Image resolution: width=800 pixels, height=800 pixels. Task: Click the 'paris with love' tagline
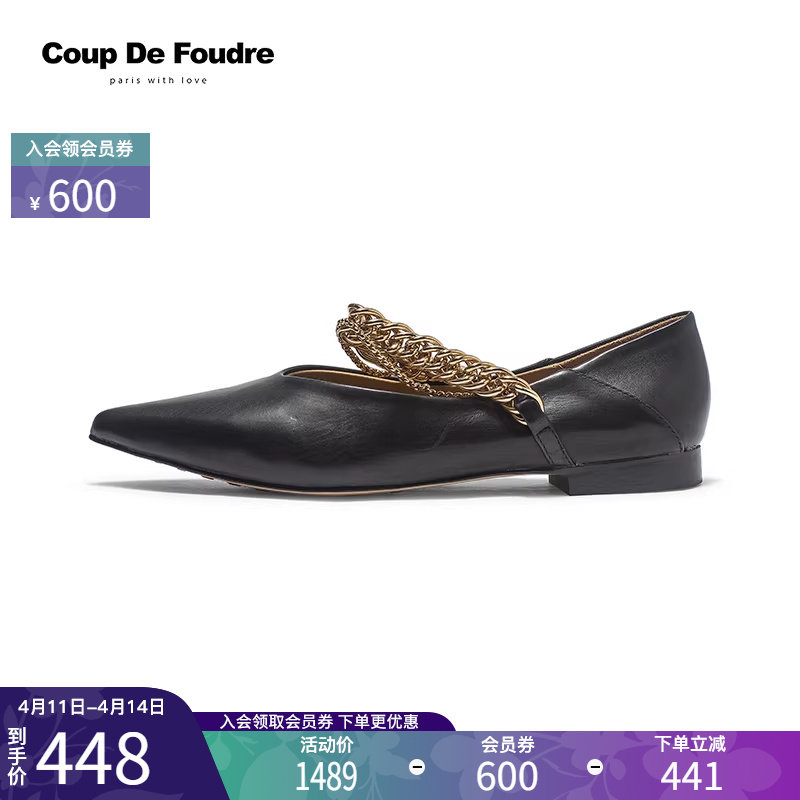coord(158,80)
